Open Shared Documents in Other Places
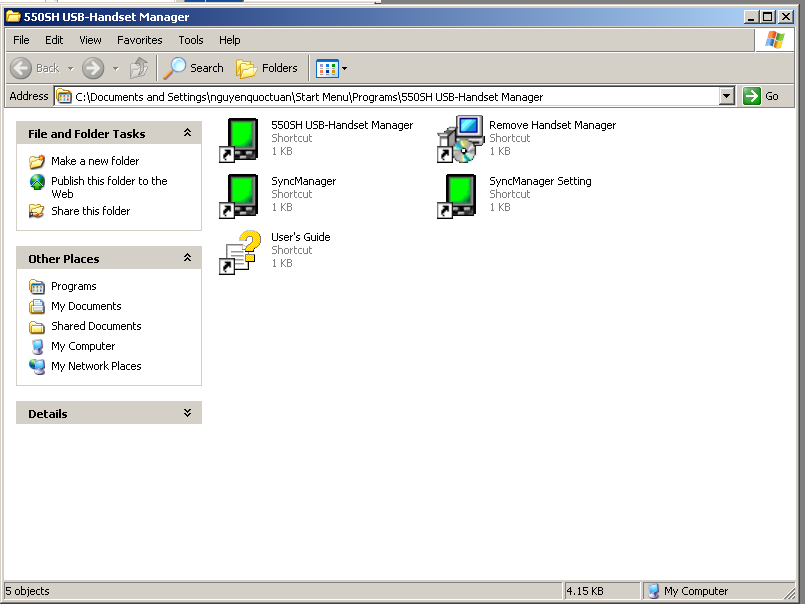 point(96,326)
